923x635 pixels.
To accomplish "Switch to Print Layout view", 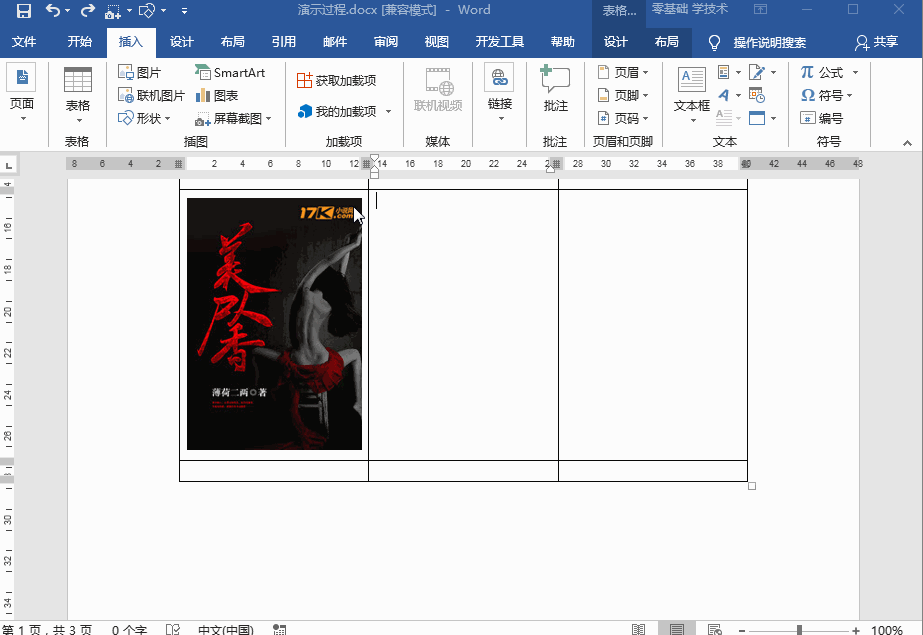I will [x=676, y=630].
